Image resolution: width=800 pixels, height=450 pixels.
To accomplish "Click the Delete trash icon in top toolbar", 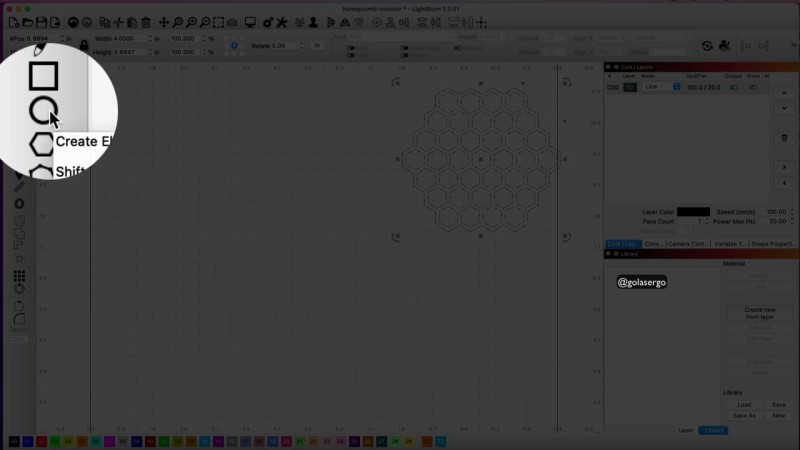I will pos(146,22).
